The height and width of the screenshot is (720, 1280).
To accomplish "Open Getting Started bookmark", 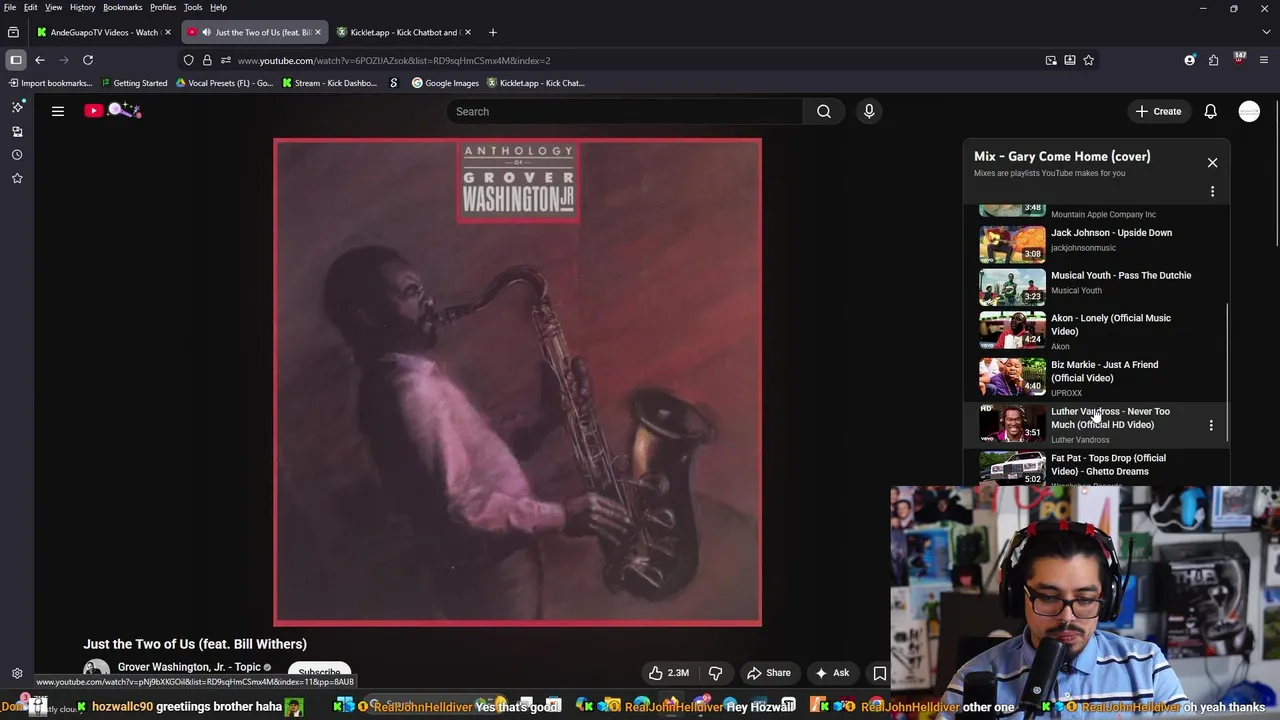I will [134, 83].
